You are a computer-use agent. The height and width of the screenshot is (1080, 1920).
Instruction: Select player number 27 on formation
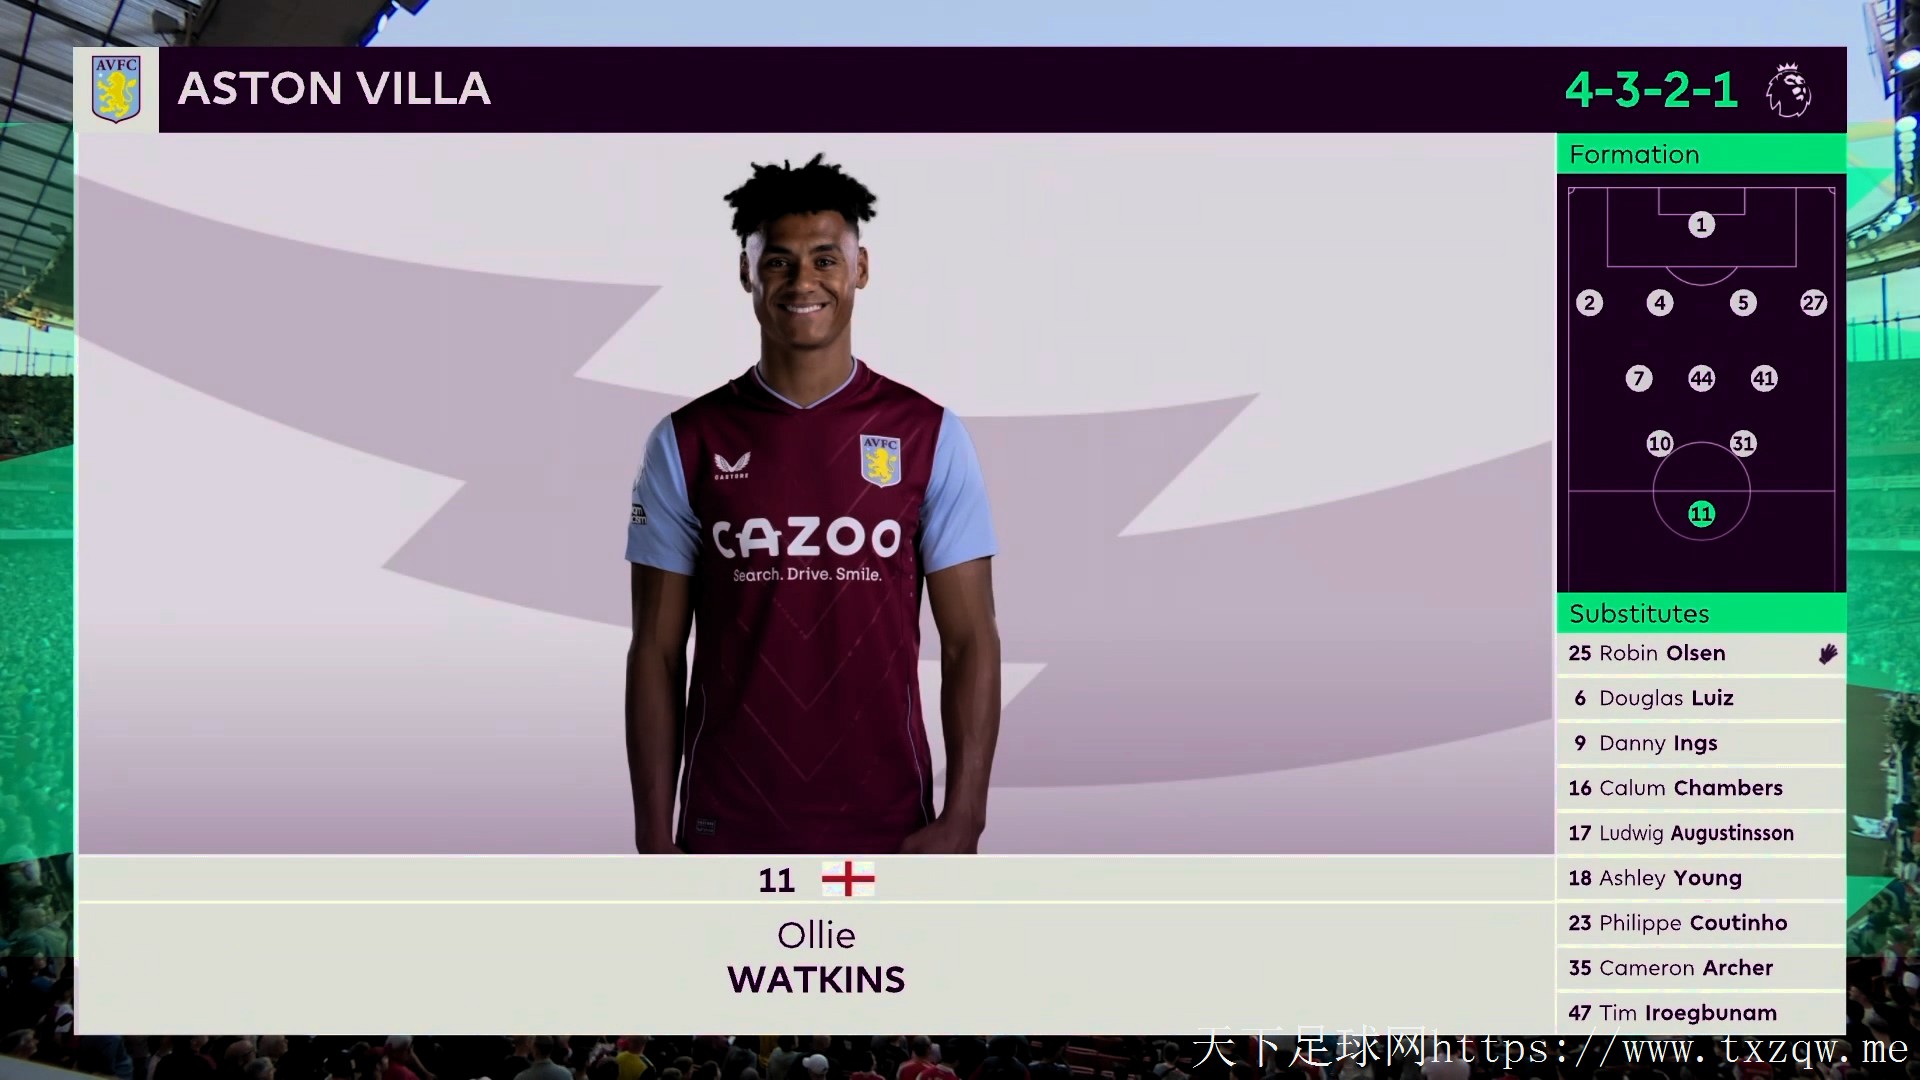click(x=1813, y=303)
